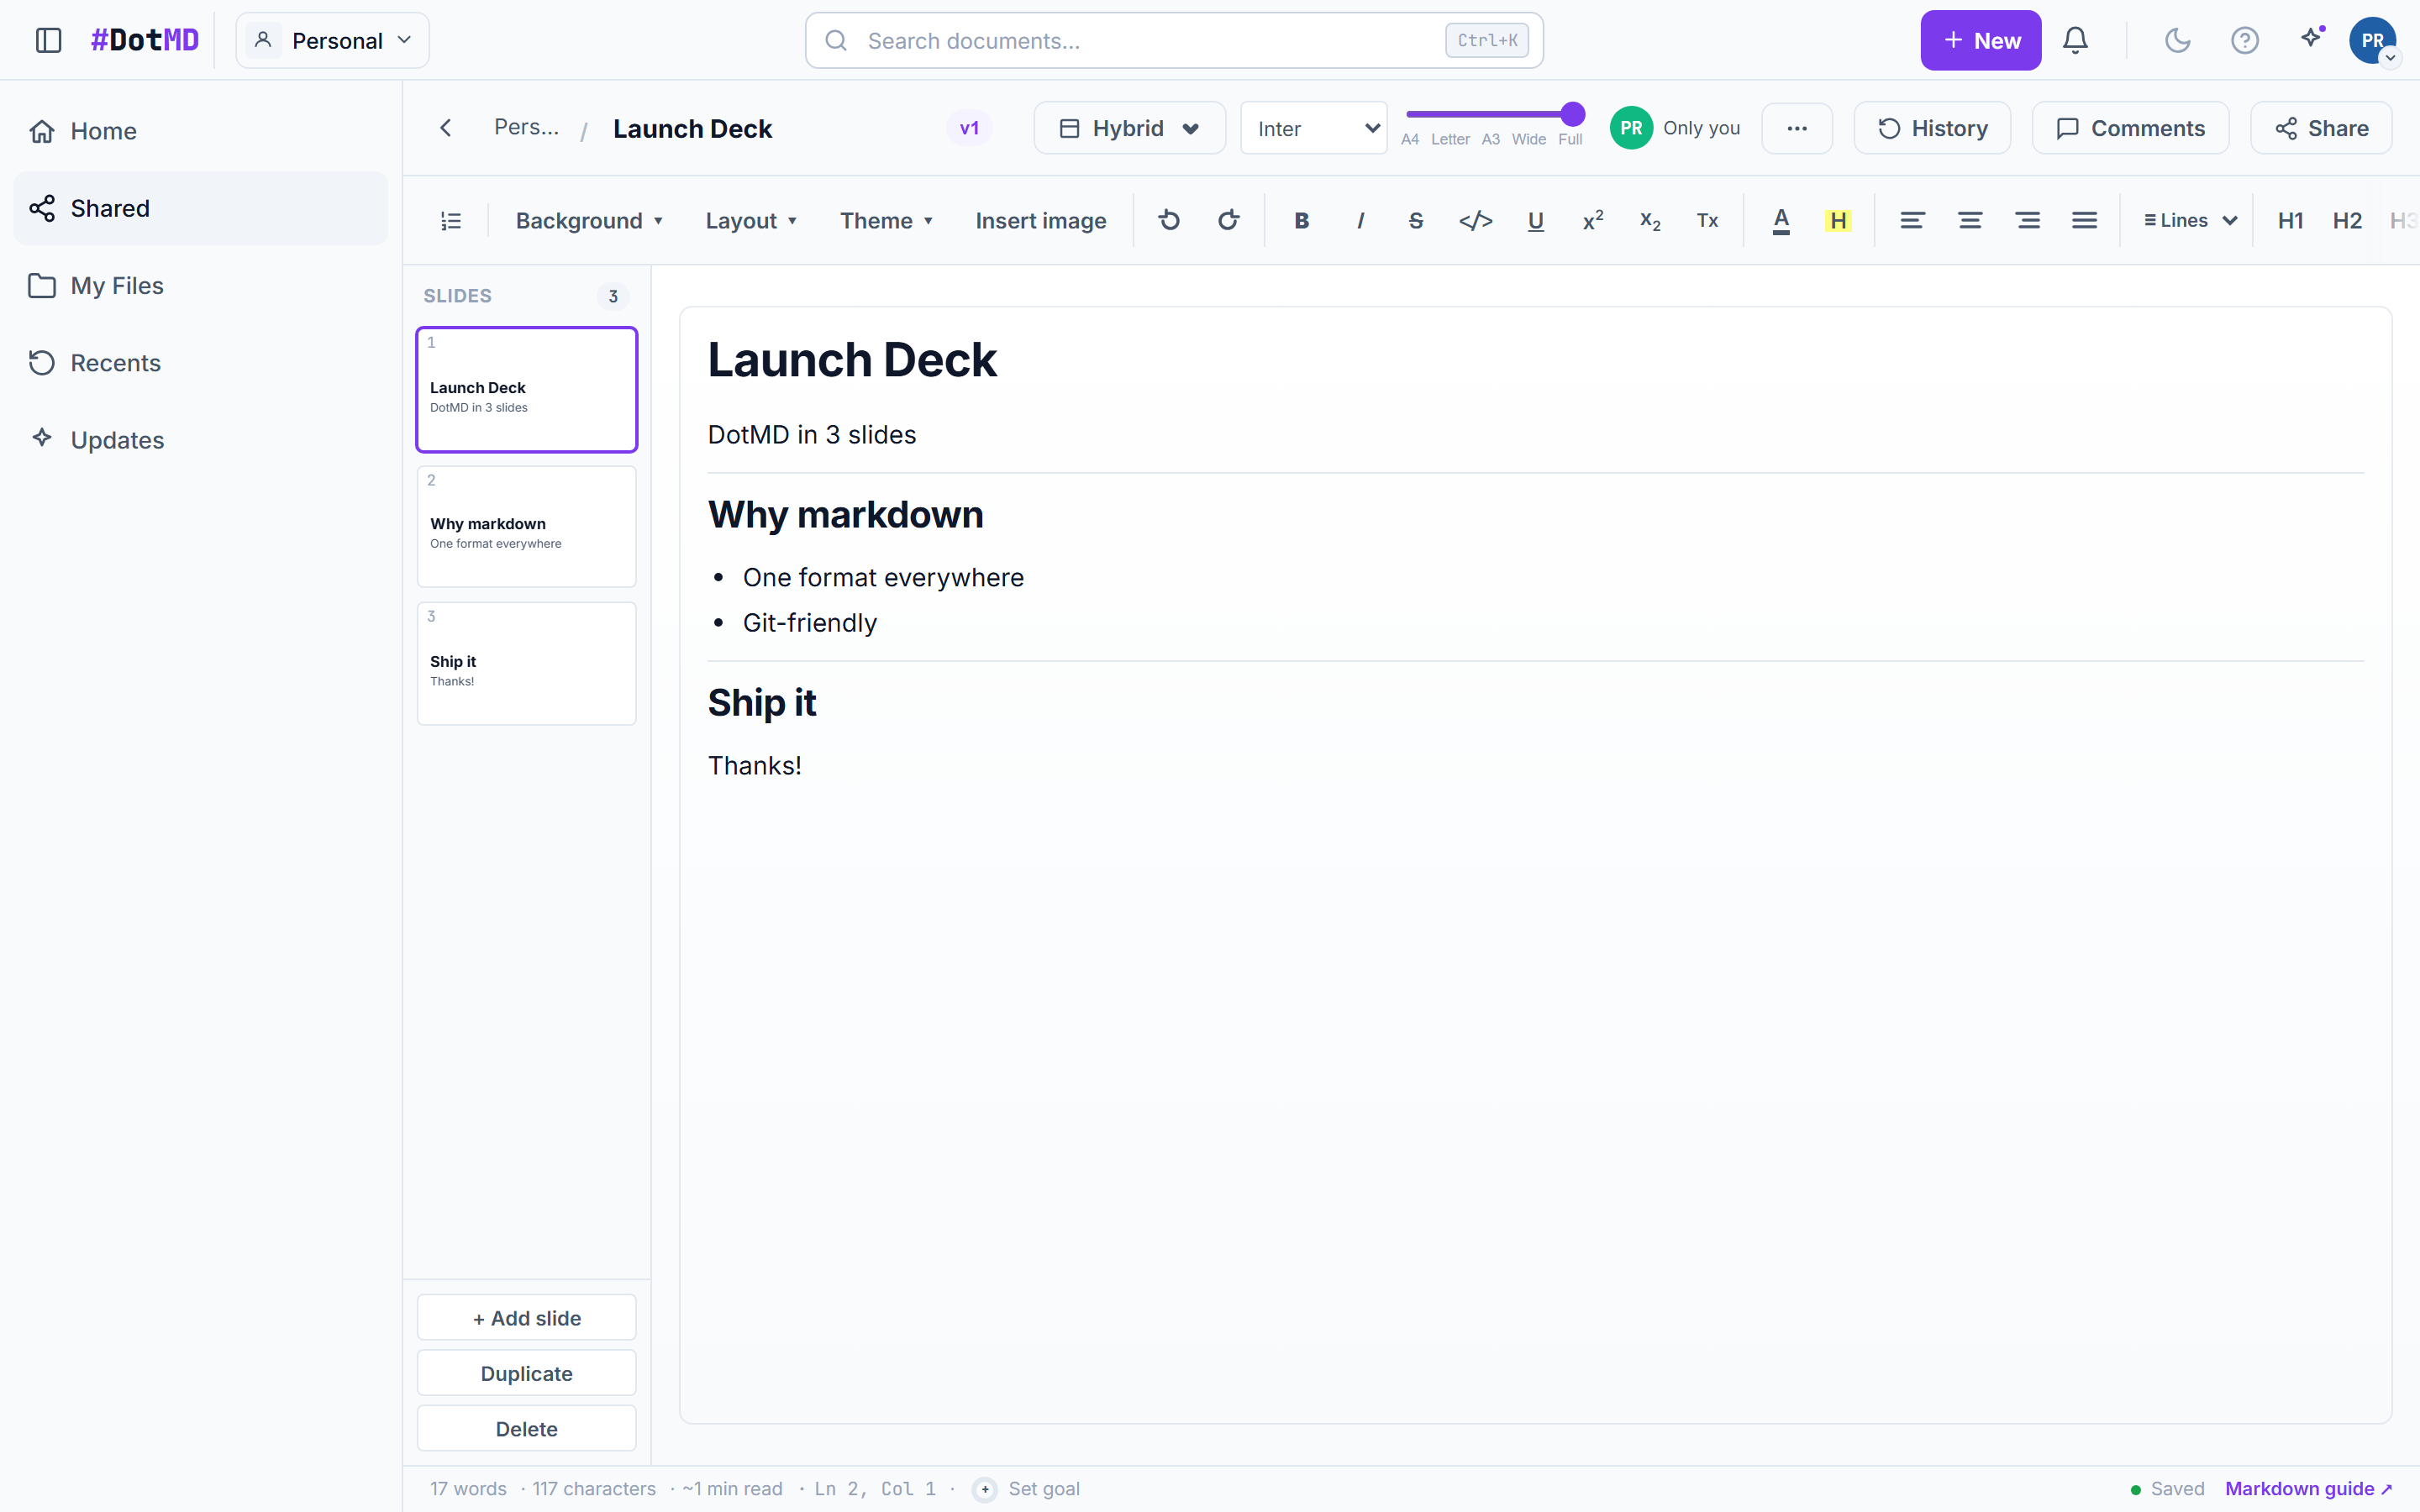Screen dimensions: 2420x1512
Task: Expand the Layout menu
Action: pos(751,220)
